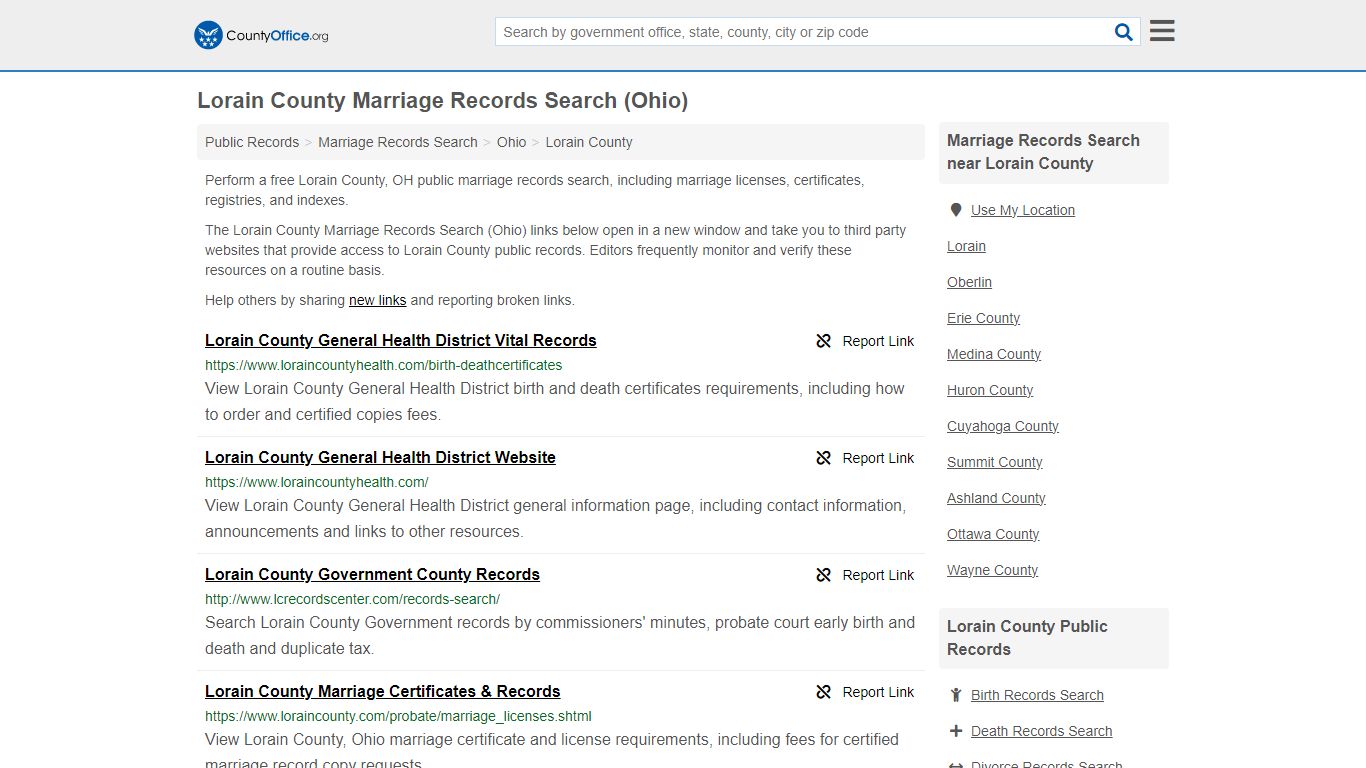Open Lorain County Marriage Certificates & Records
1366x768 pixels.
382,691
